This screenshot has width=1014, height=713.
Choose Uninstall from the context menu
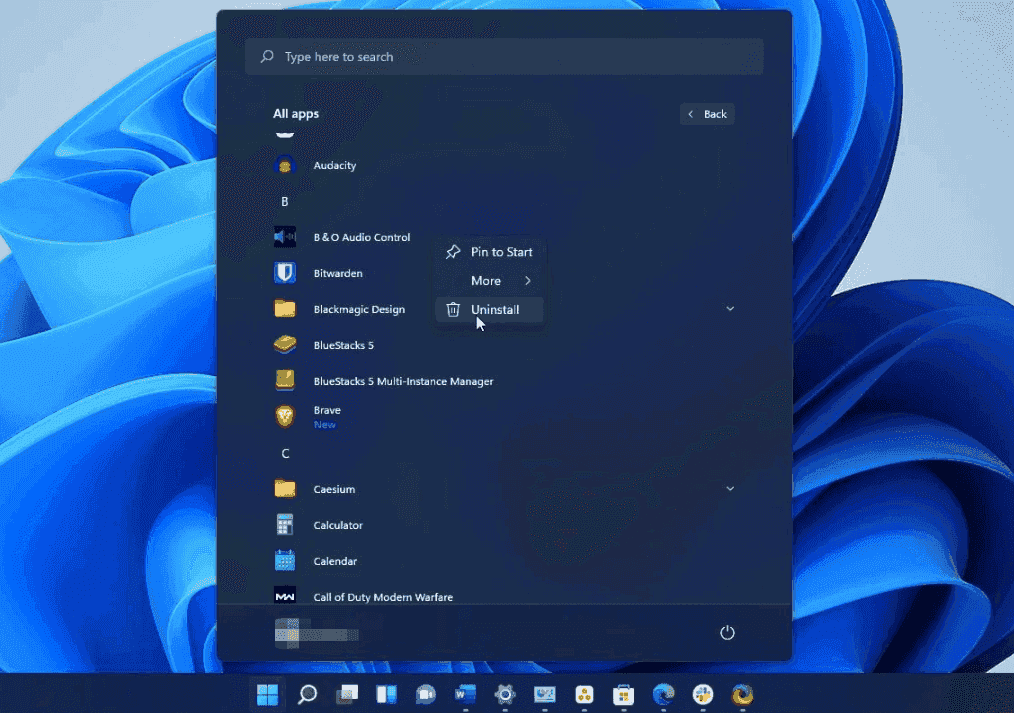coord(489,310)
